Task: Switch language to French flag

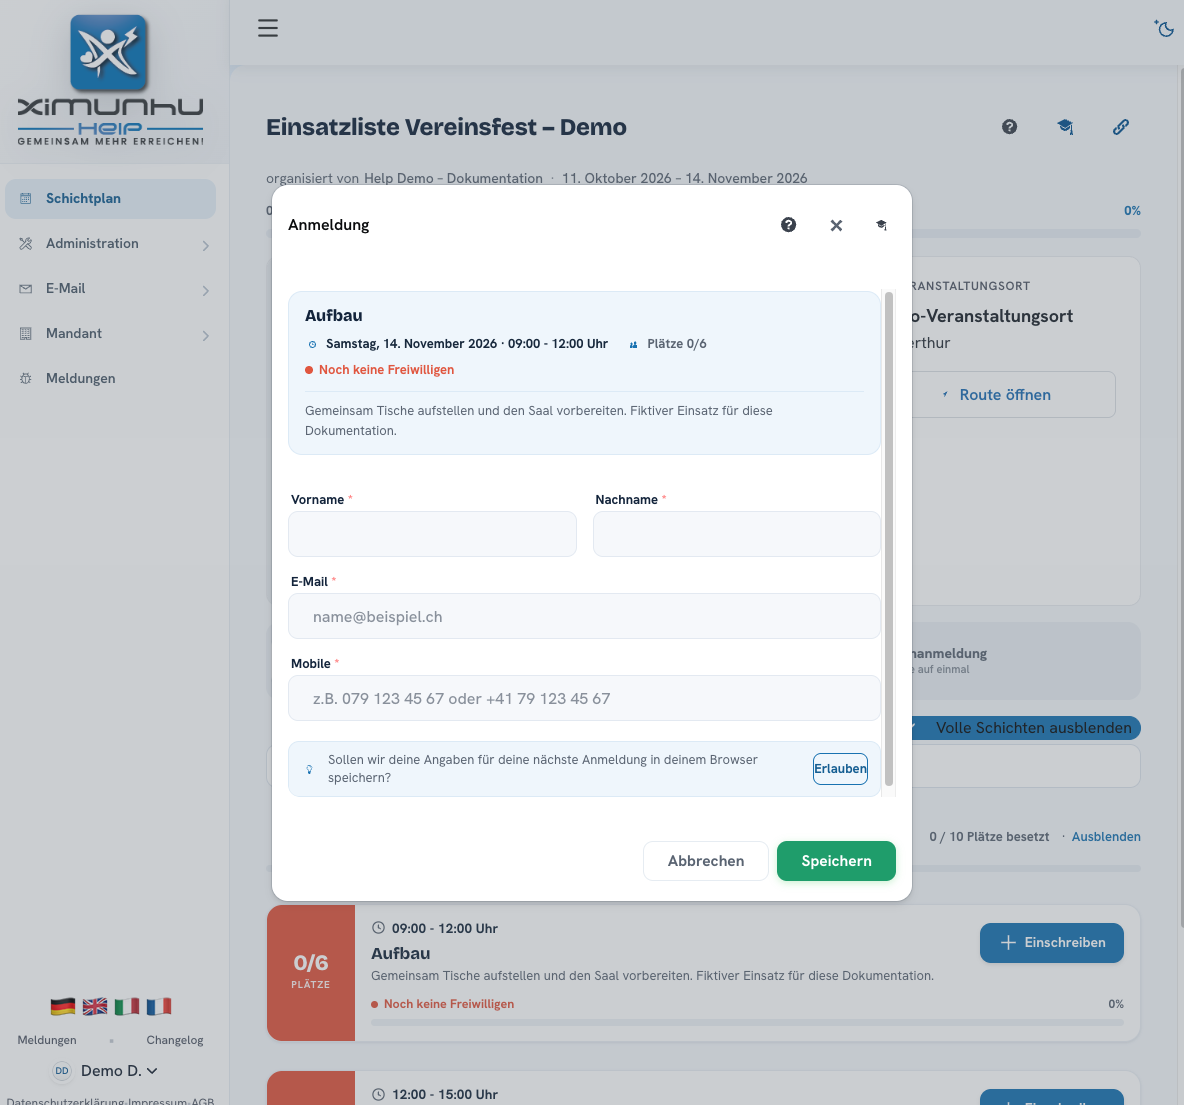Action: click(159, 1006)
